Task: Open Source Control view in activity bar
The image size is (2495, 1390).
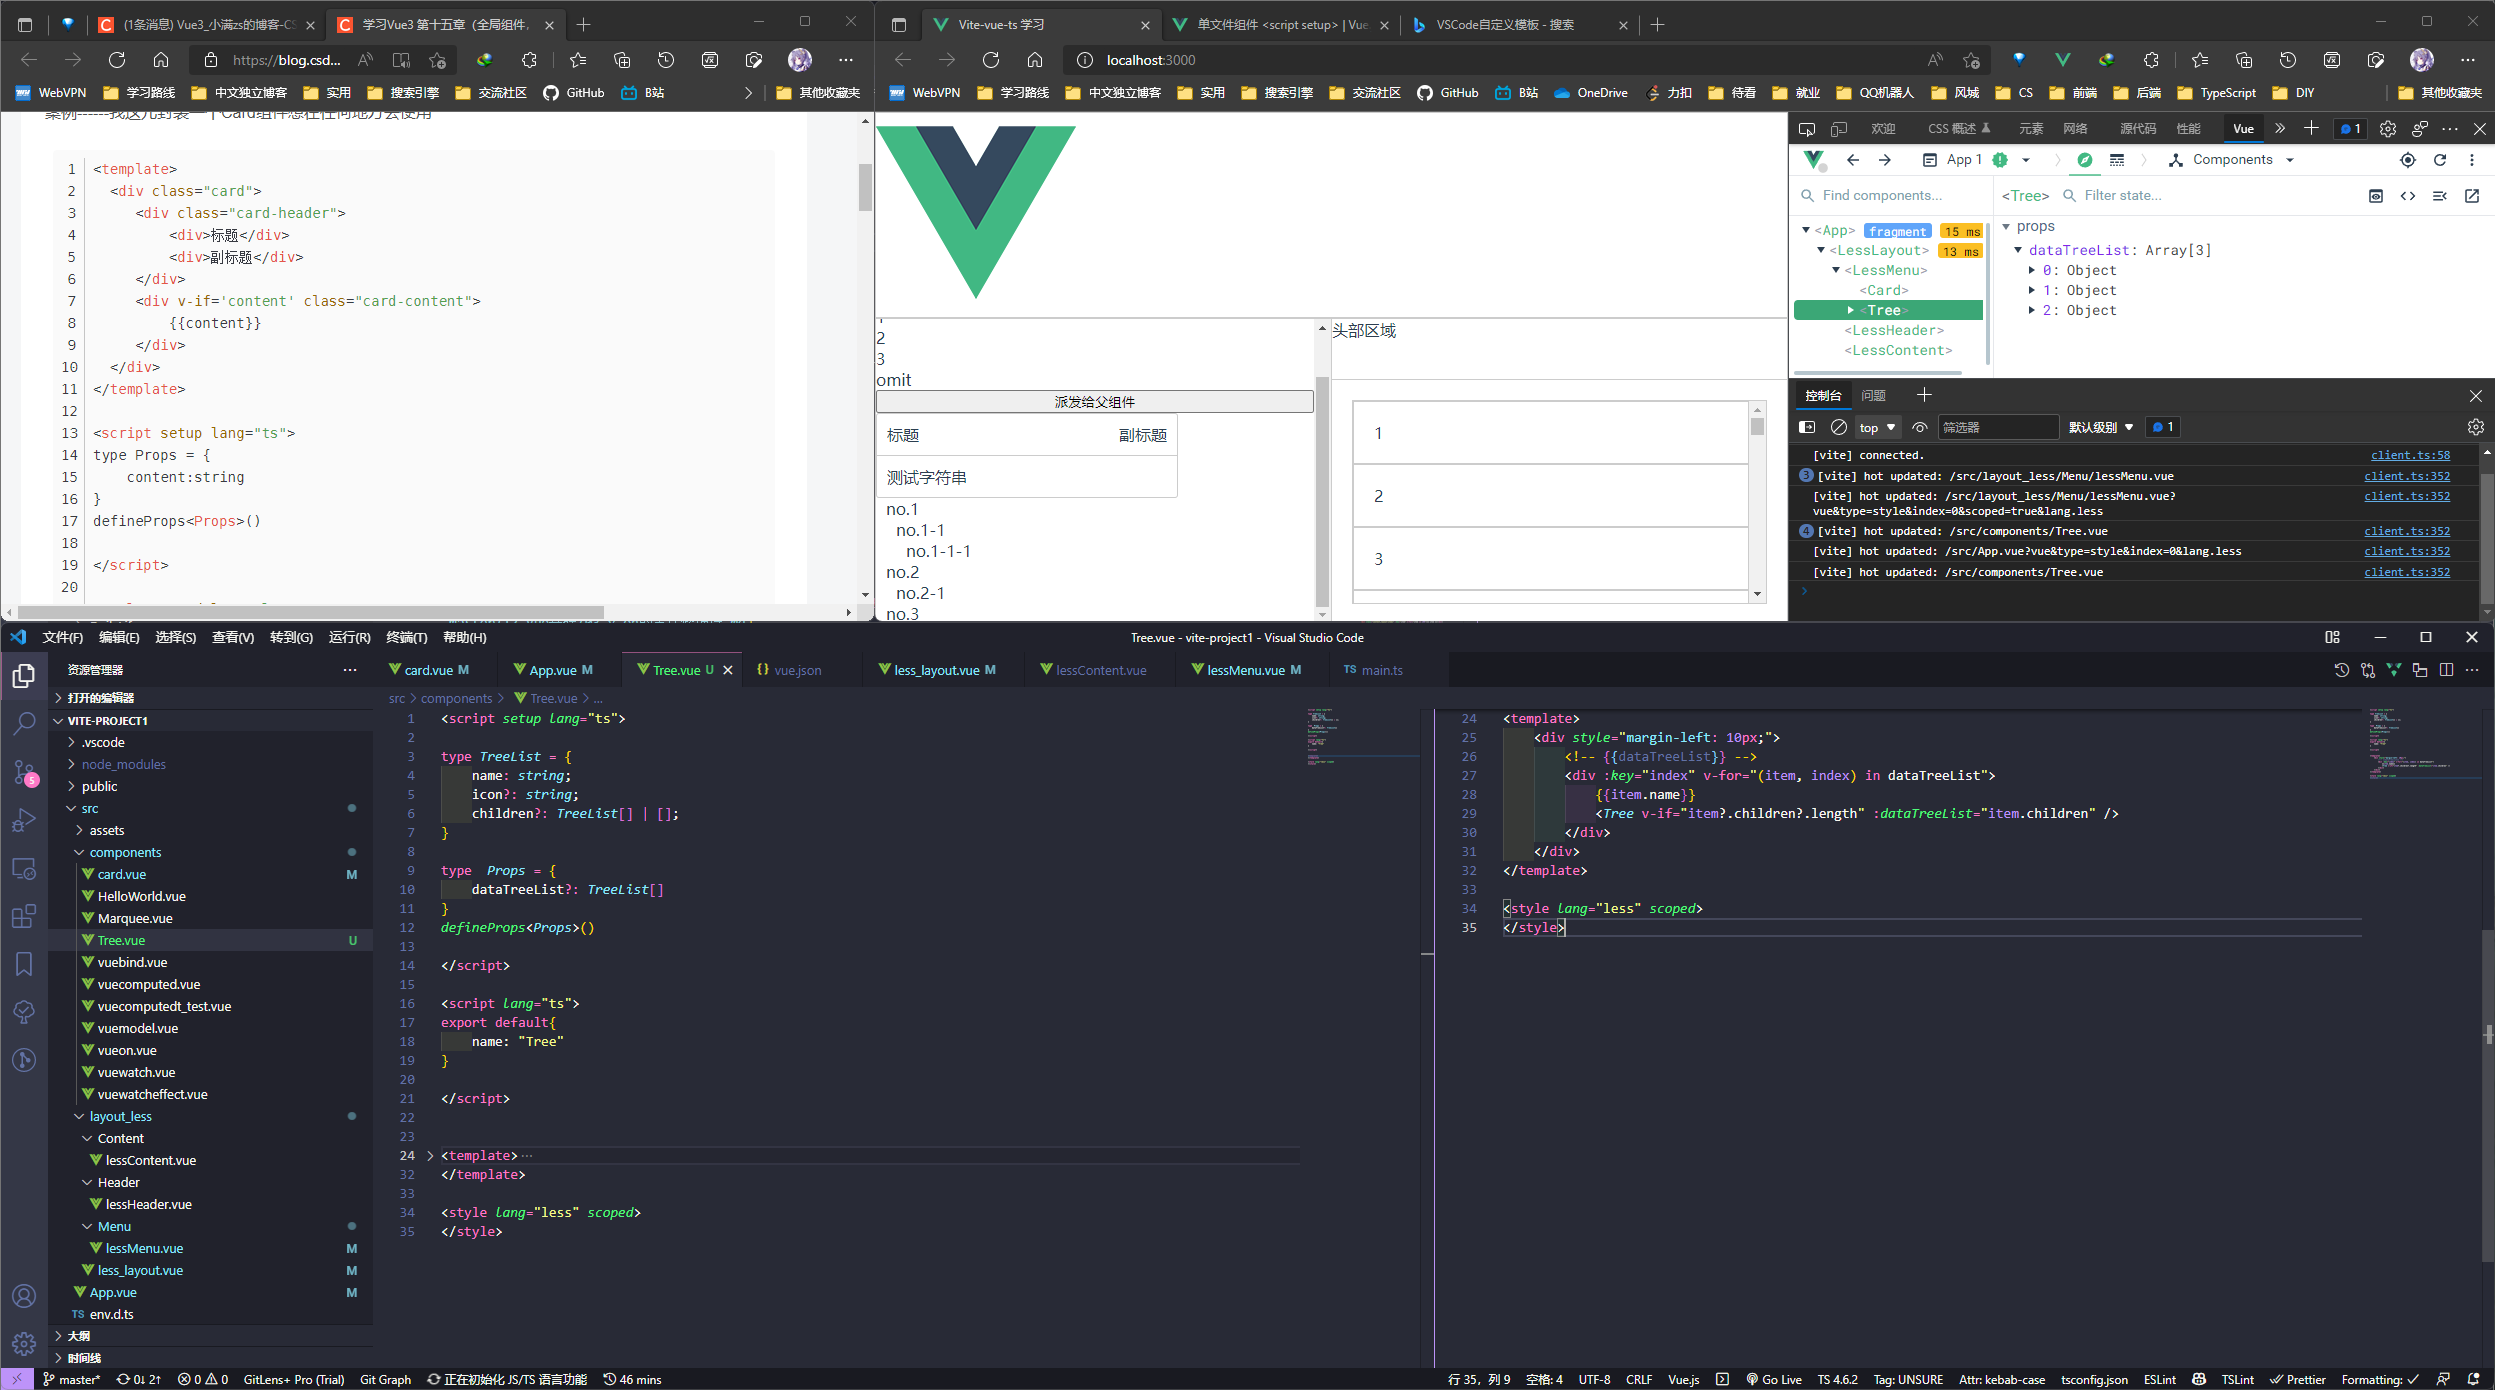Action: (24, 771)
